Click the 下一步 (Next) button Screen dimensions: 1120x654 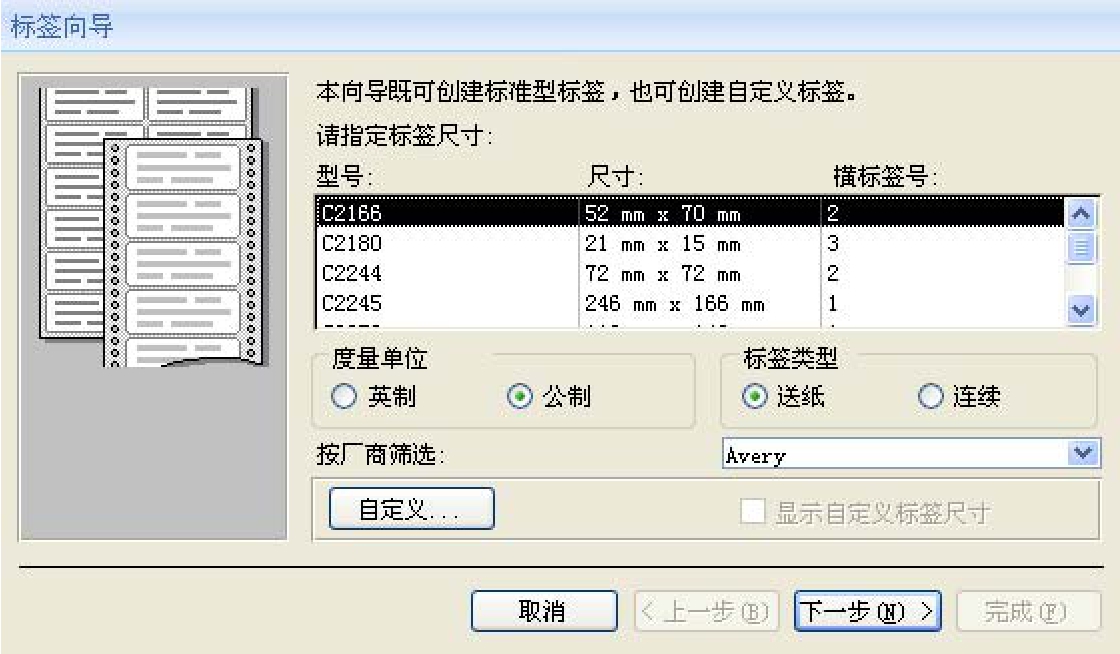pos(868,612)
